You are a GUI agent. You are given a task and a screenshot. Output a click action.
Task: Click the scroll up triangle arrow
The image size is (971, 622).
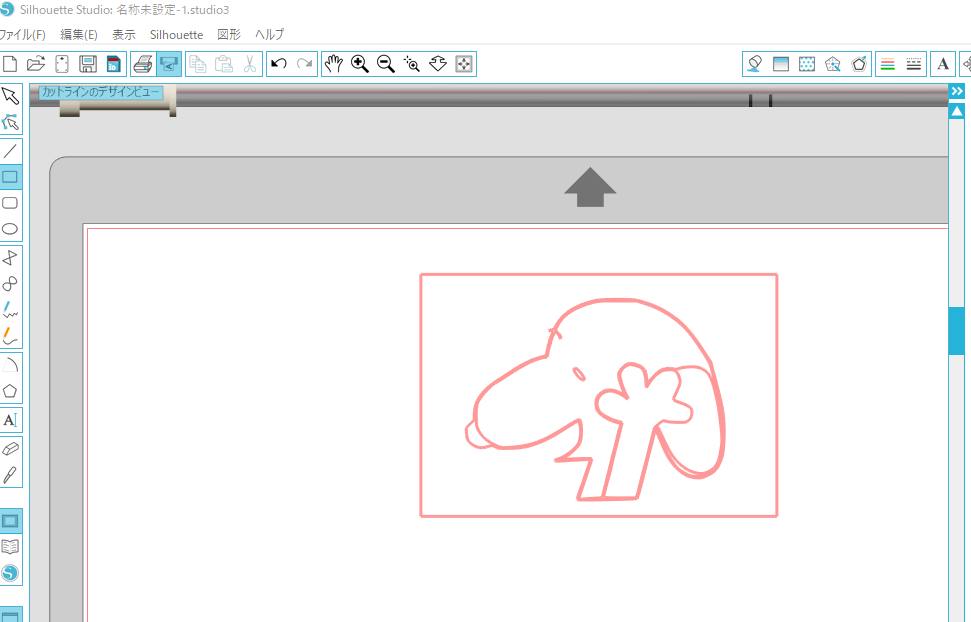click(957, 112)
